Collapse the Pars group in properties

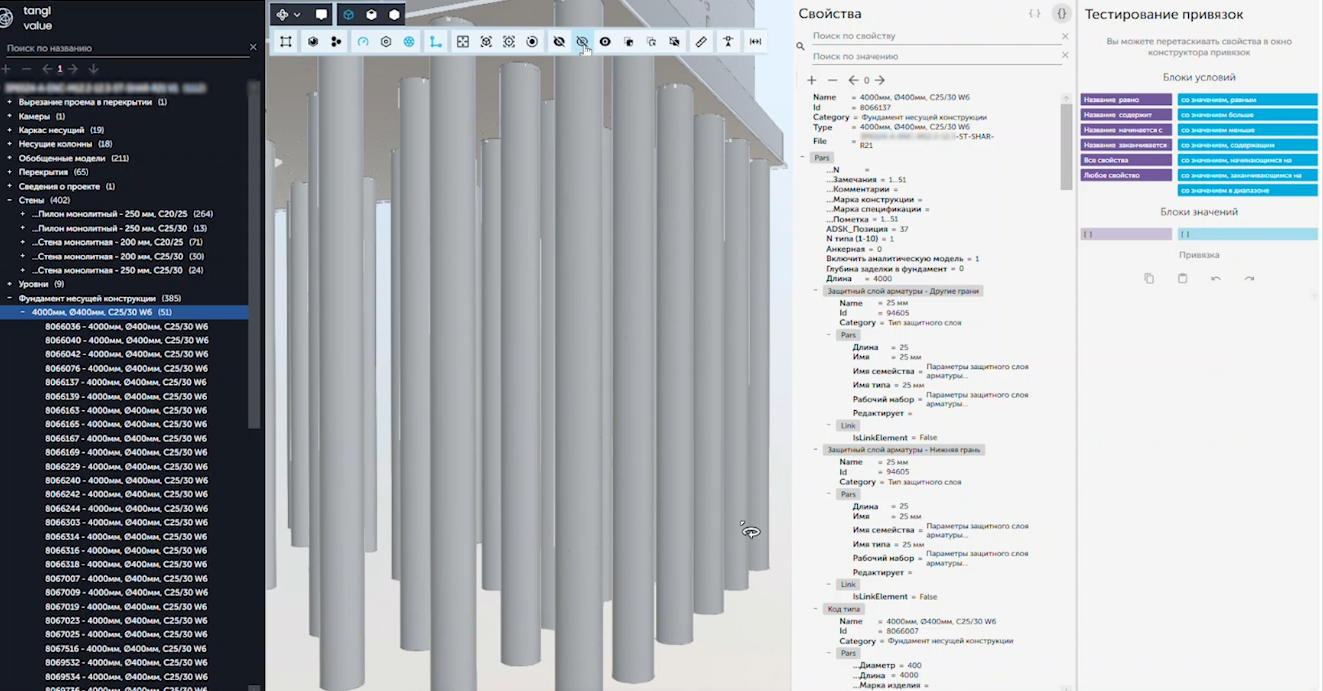(x=803, y=158)
